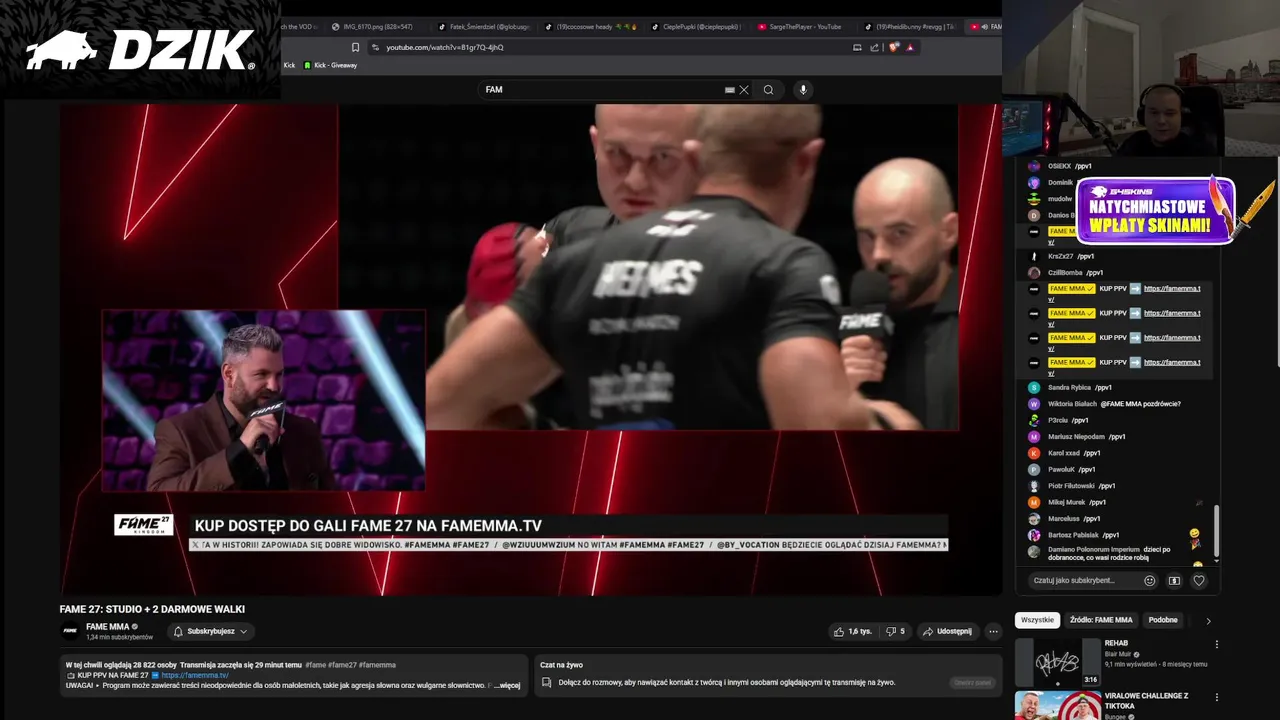Screen dimensions: 1280x720
Task: Open emoji picker in chat input
Action: coord(1149,580)
